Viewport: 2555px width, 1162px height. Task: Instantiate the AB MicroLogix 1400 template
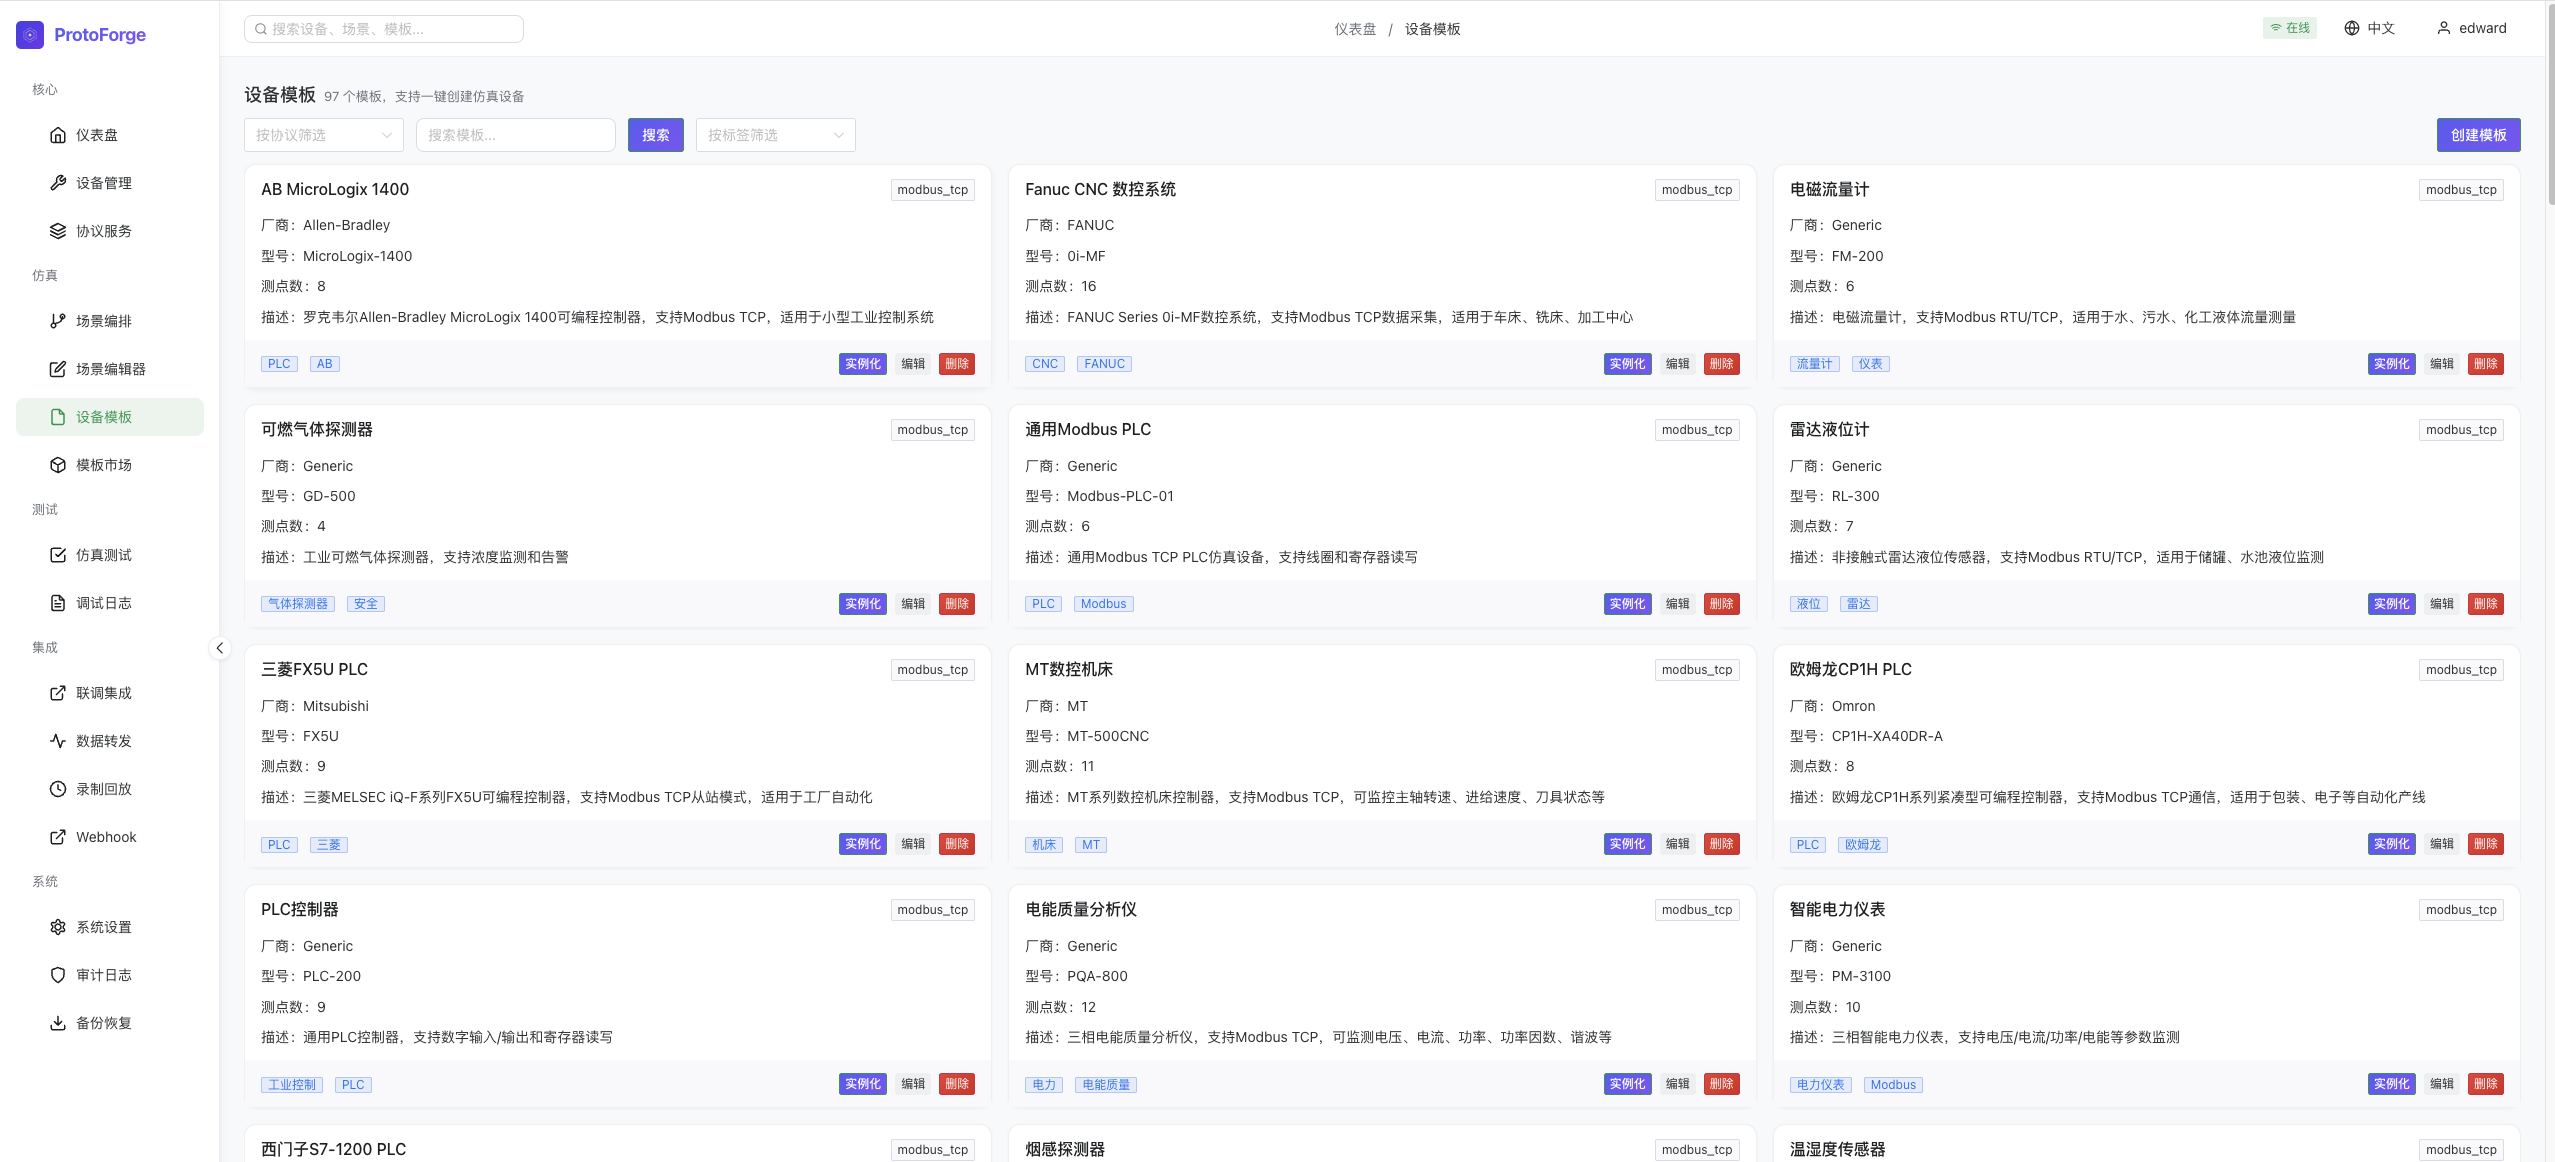[863, 364]
